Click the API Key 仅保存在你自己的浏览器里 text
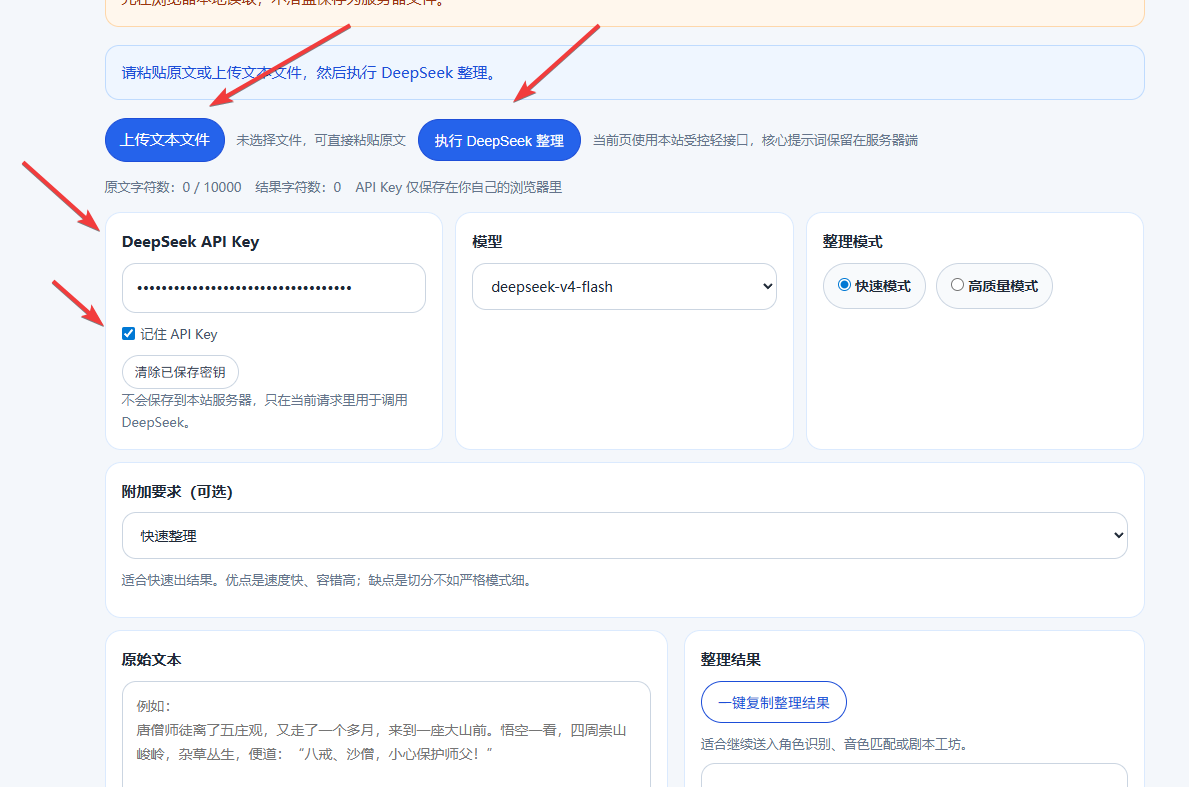Viewport: 1189px width, 787px height. point(459,187)
